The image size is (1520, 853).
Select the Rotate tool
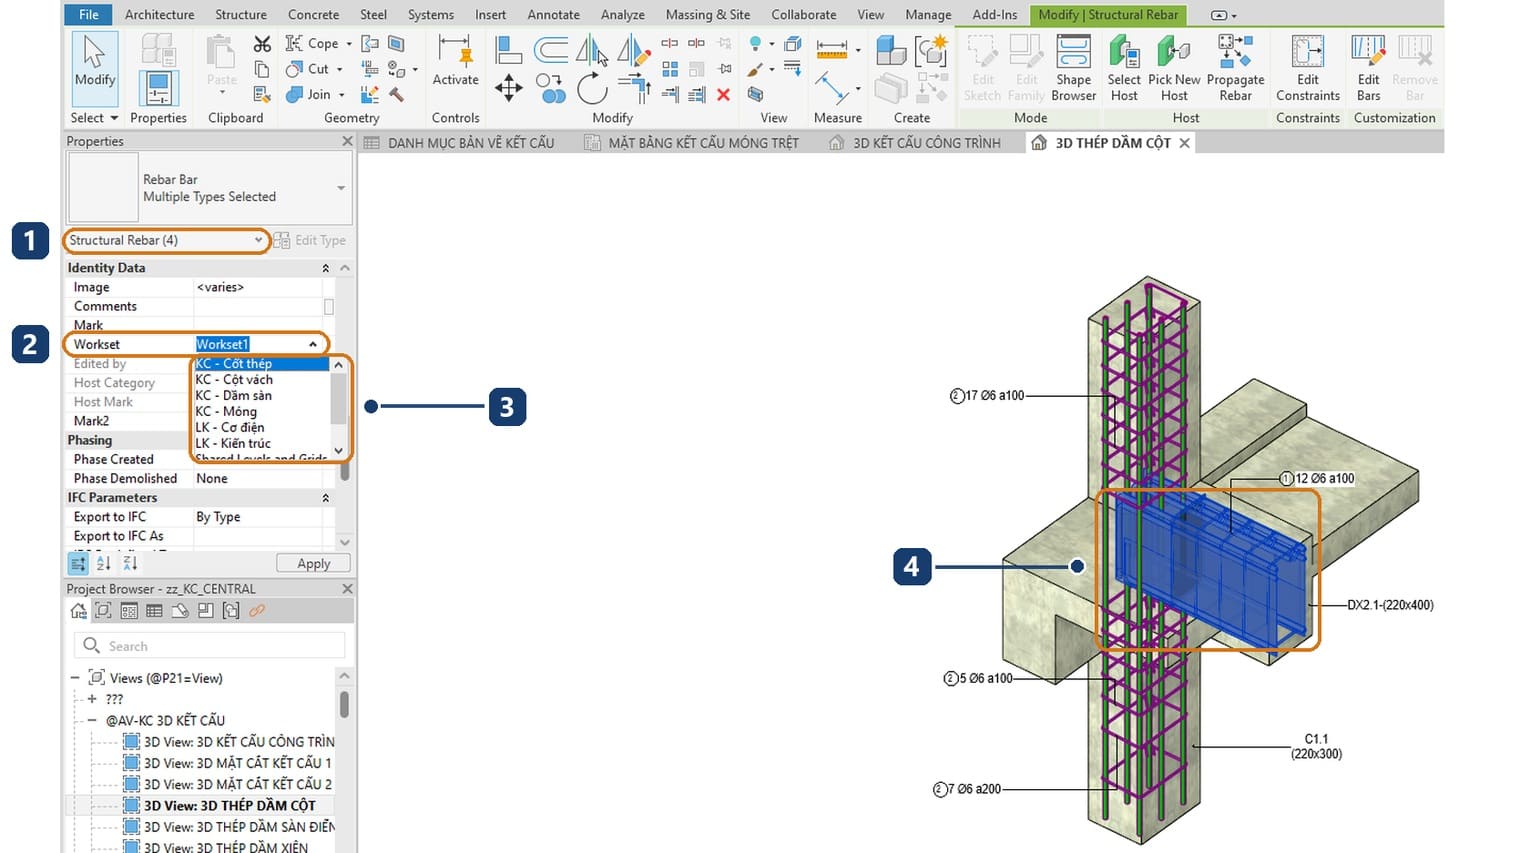coord(592,89)
